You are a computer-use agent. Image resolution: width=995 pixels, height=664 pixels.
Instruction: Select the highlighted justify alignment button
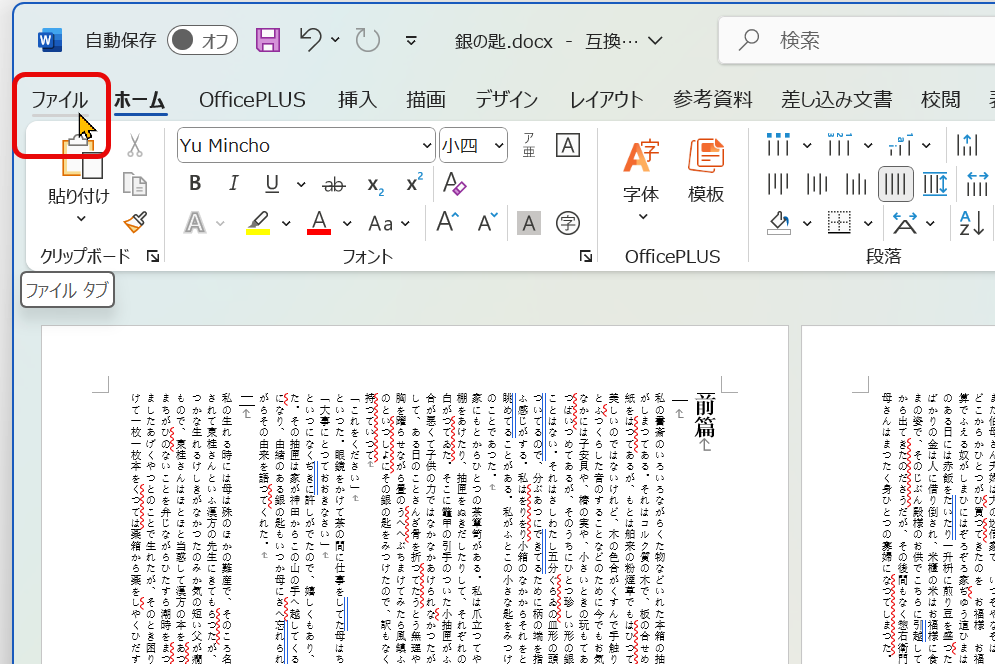tap(895, 184)
